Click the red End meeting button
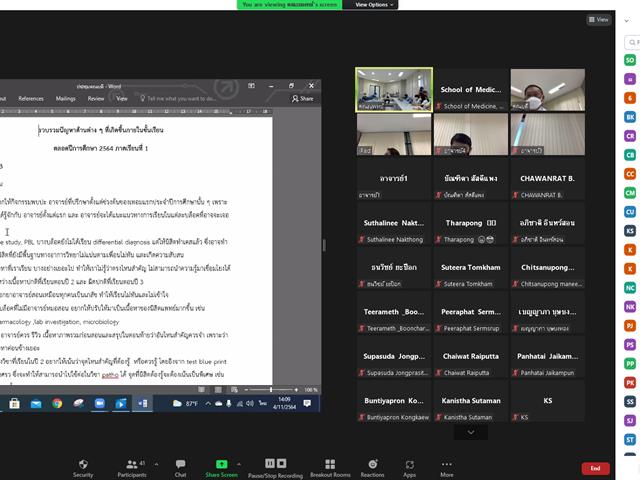This screenshot has width=640, height=480. pyautogui.click(x=595, y=468)
